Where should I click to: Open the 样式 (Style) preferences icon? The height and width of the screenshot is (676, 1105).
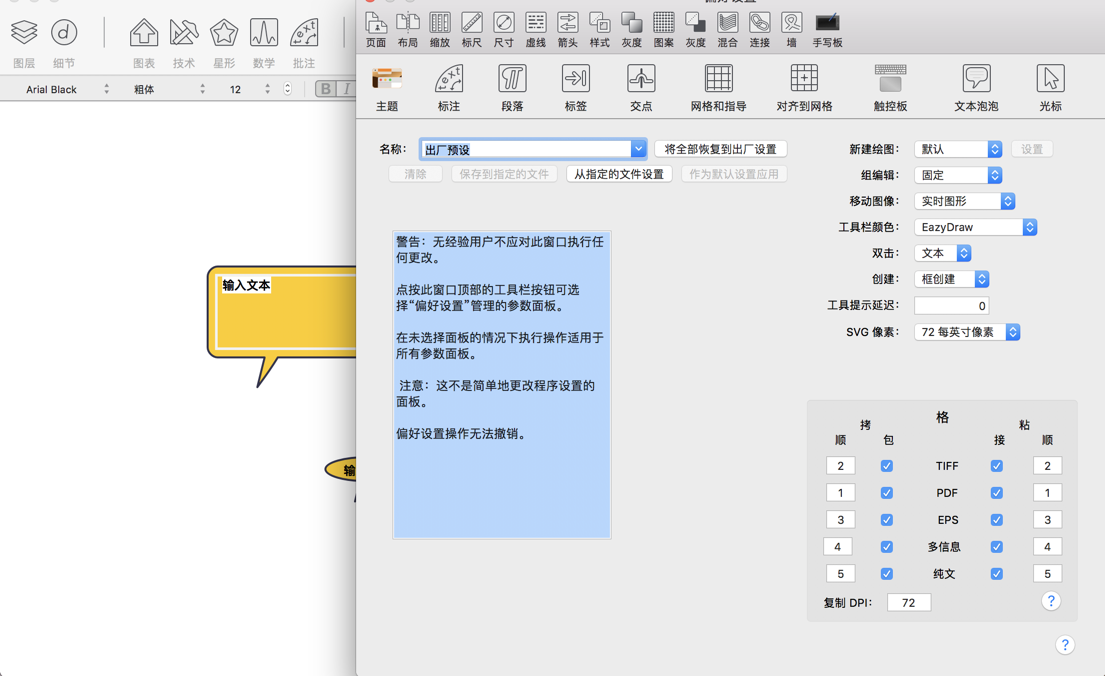(599, 29)
